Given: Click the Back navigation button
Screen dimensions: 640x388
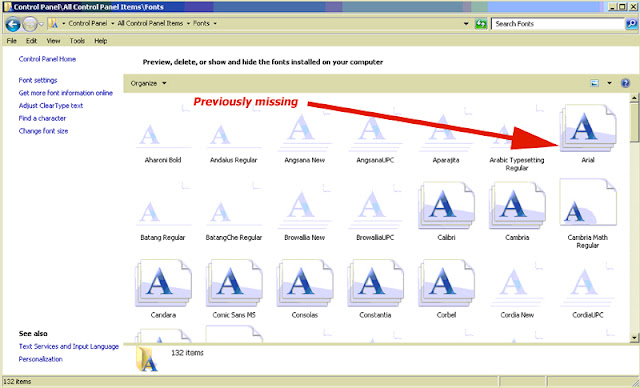Looking at the screenshot, I should 13,24.
